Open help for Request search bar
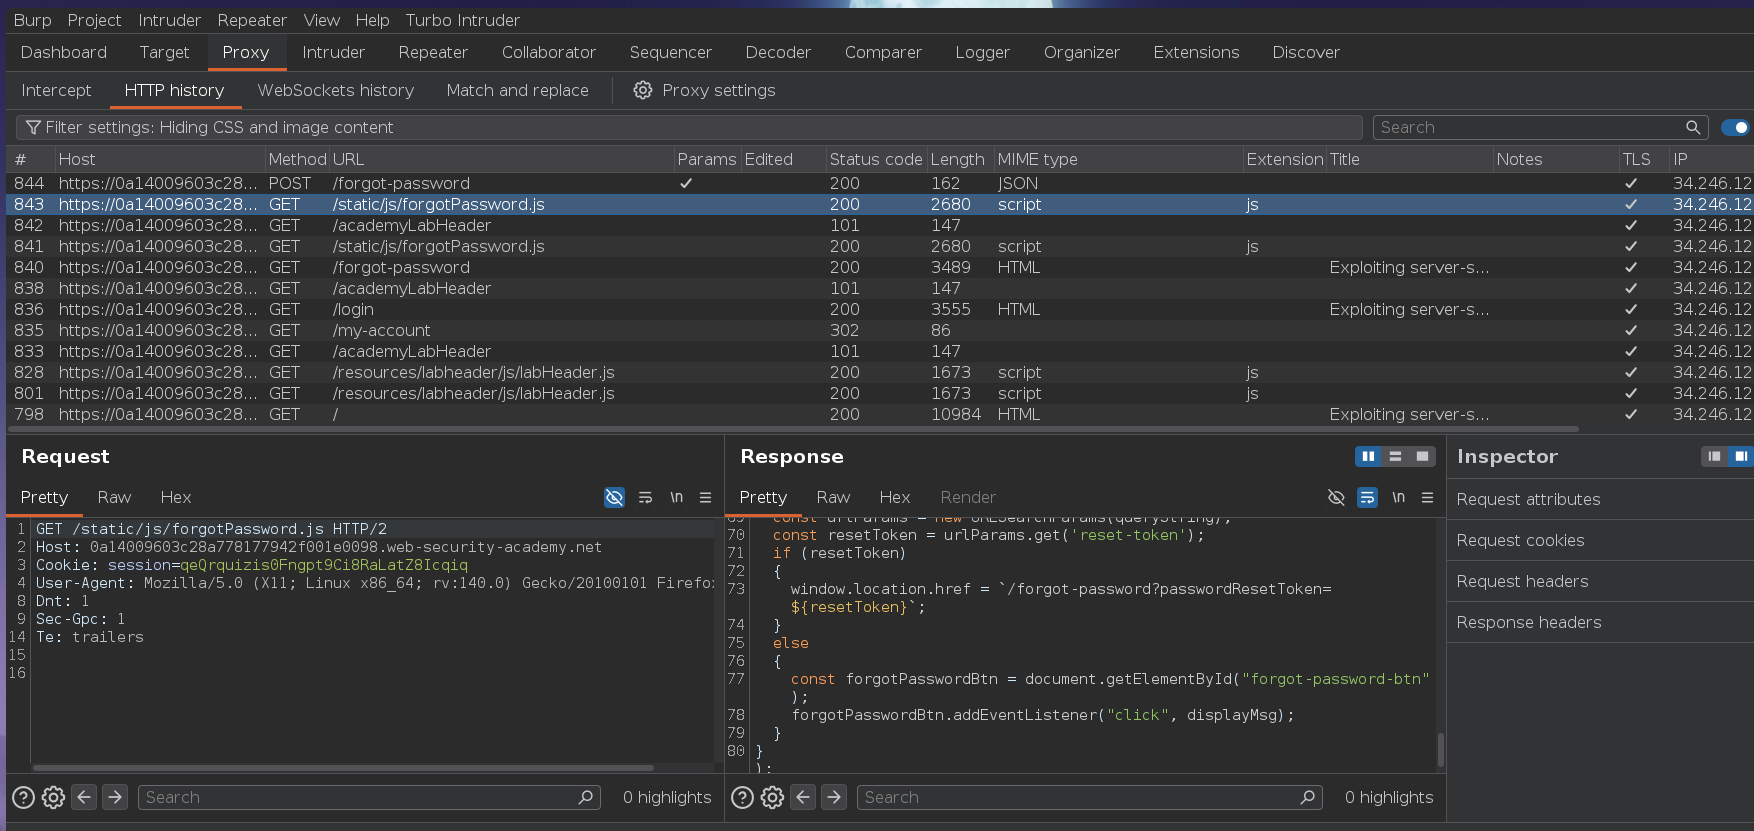1754x831 pixels. coord(23,797)
